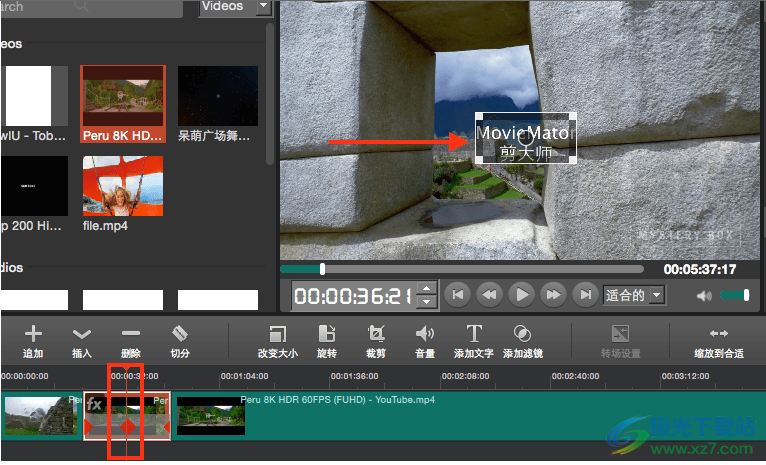Skip to the start of the video
Screen dimensions: 766x465
(458, 295)
